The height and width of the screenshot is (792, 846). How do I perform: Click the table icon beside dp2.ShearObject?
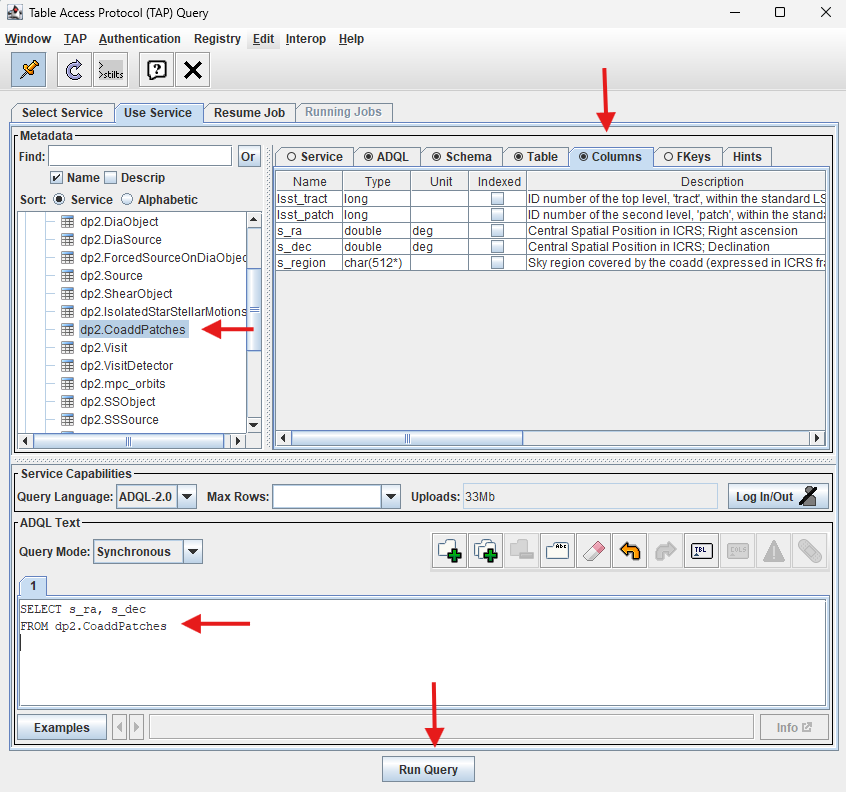(67, 293)
